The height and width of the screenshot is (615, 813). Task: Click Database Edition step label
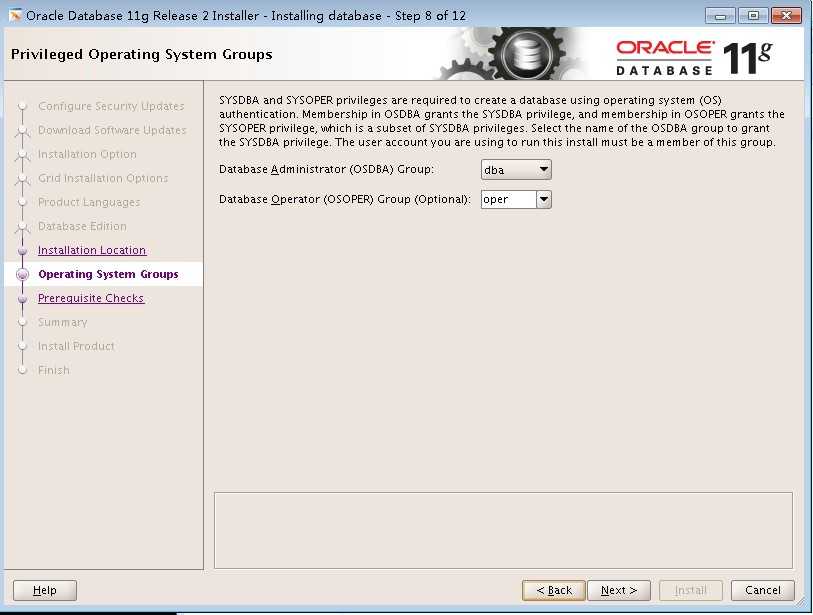82,226
